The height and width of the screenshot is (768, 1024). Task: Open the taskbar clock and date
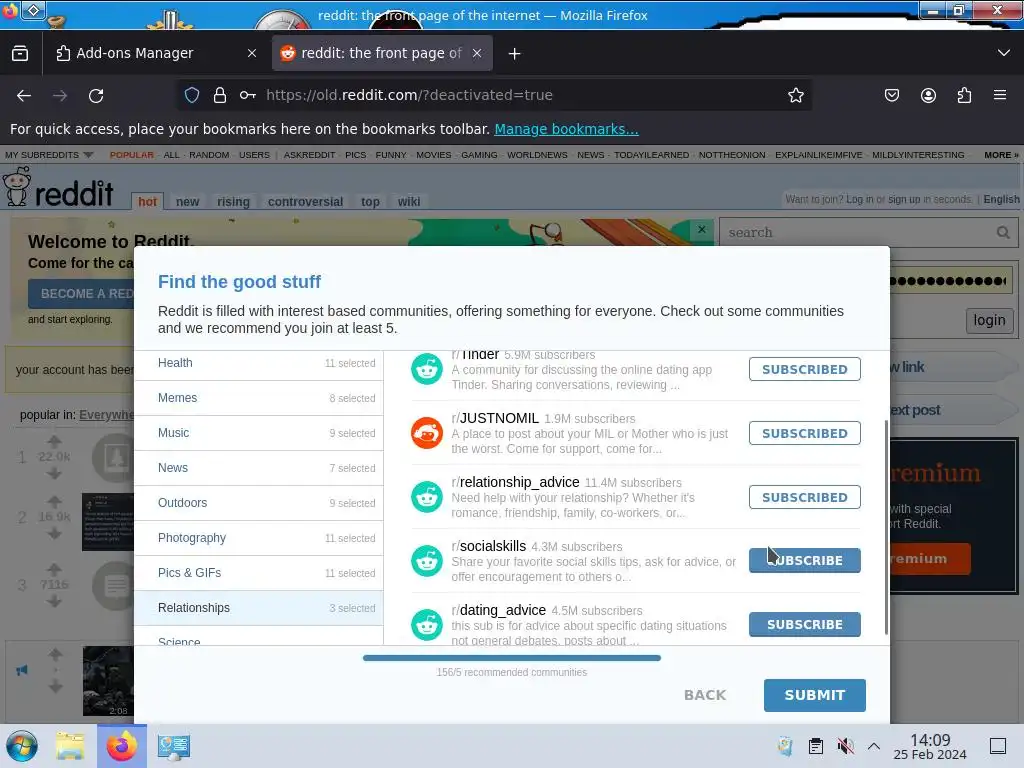(930, 746)
